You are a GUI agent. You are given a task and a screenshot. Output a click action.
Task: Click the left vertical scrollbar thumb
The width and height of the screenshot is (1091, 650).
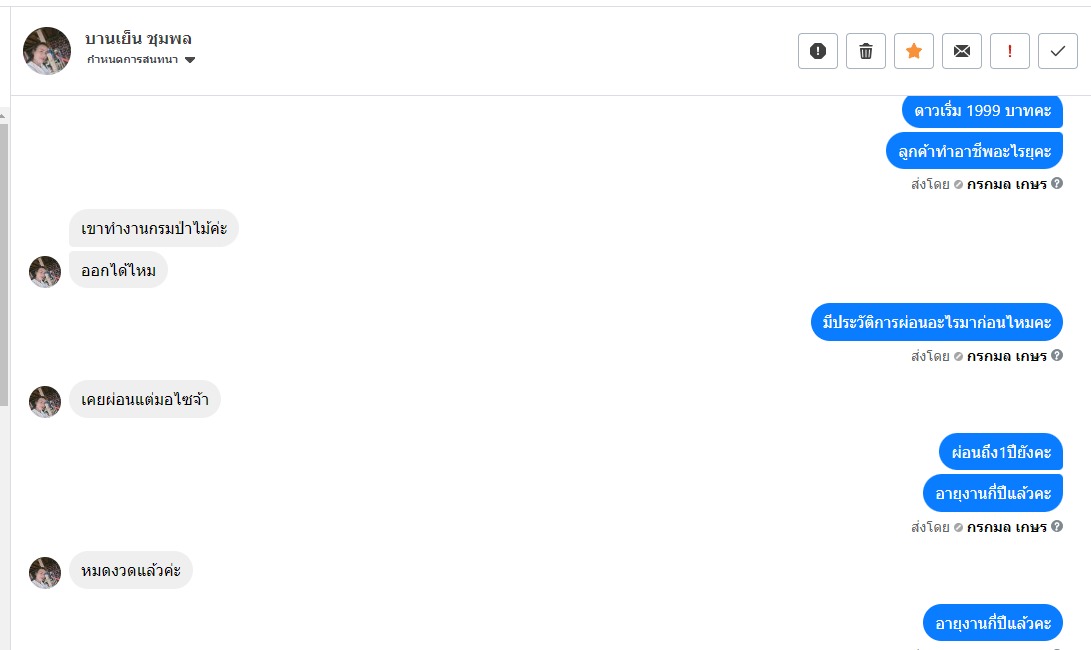tap(4, 260)
